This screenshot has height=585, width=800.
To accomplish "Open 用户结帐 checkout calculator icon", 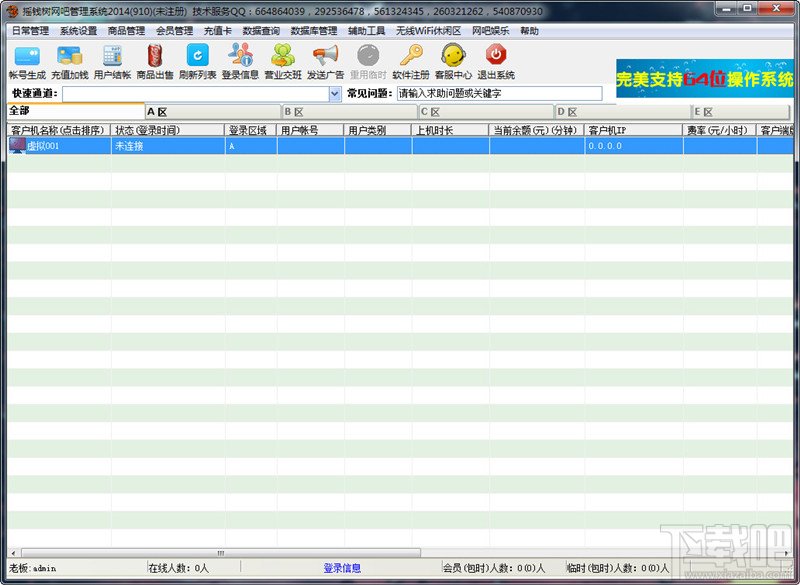I will coord(112,56).
